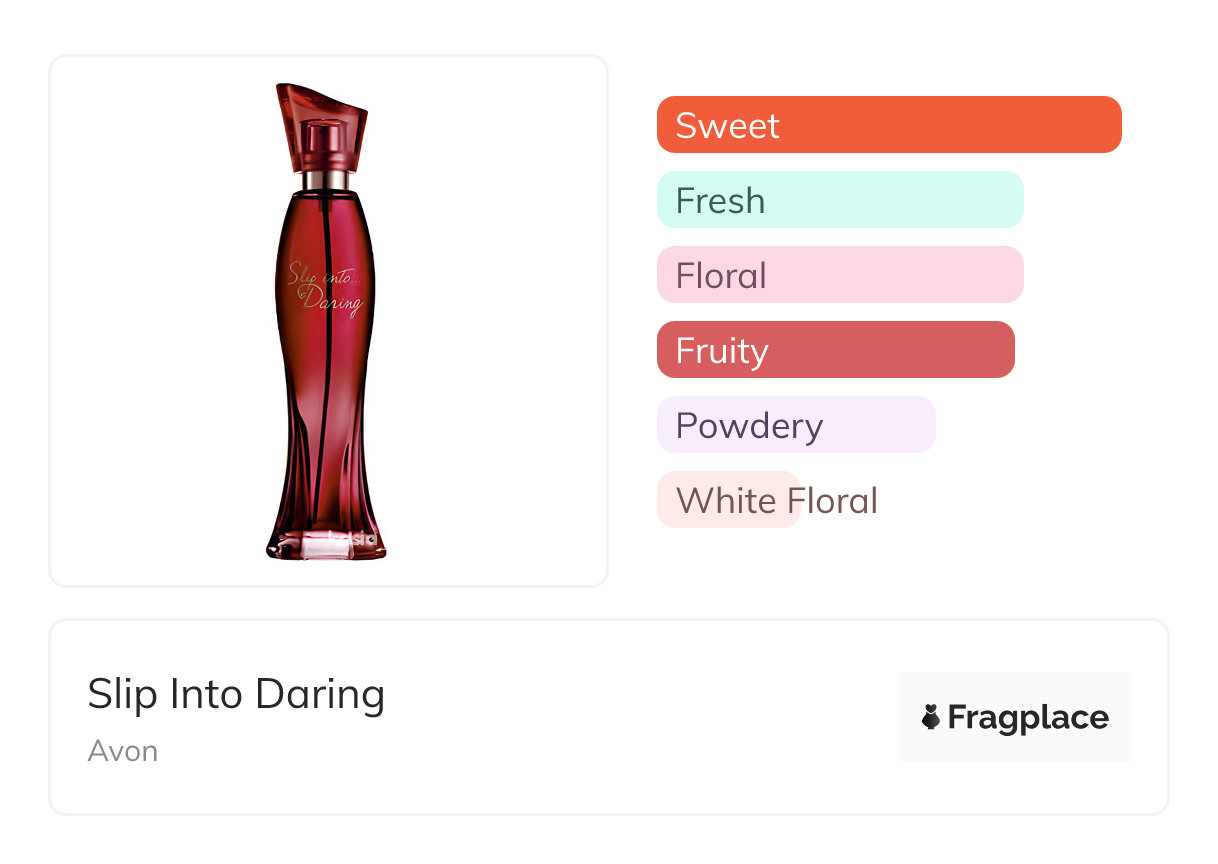Select the Fresh accord bar

(839, 200)
